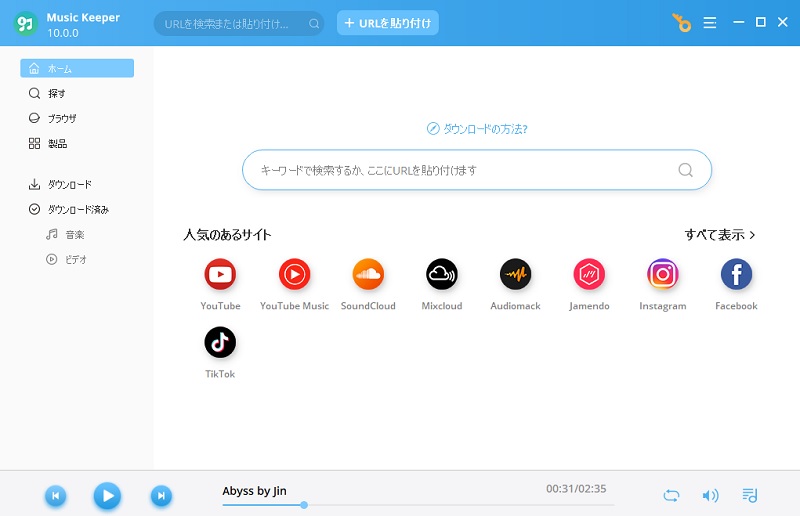Click the orange key registration icon
This screenshot has height=516, width=800.
pyautogui.click(x=681, y=23)
